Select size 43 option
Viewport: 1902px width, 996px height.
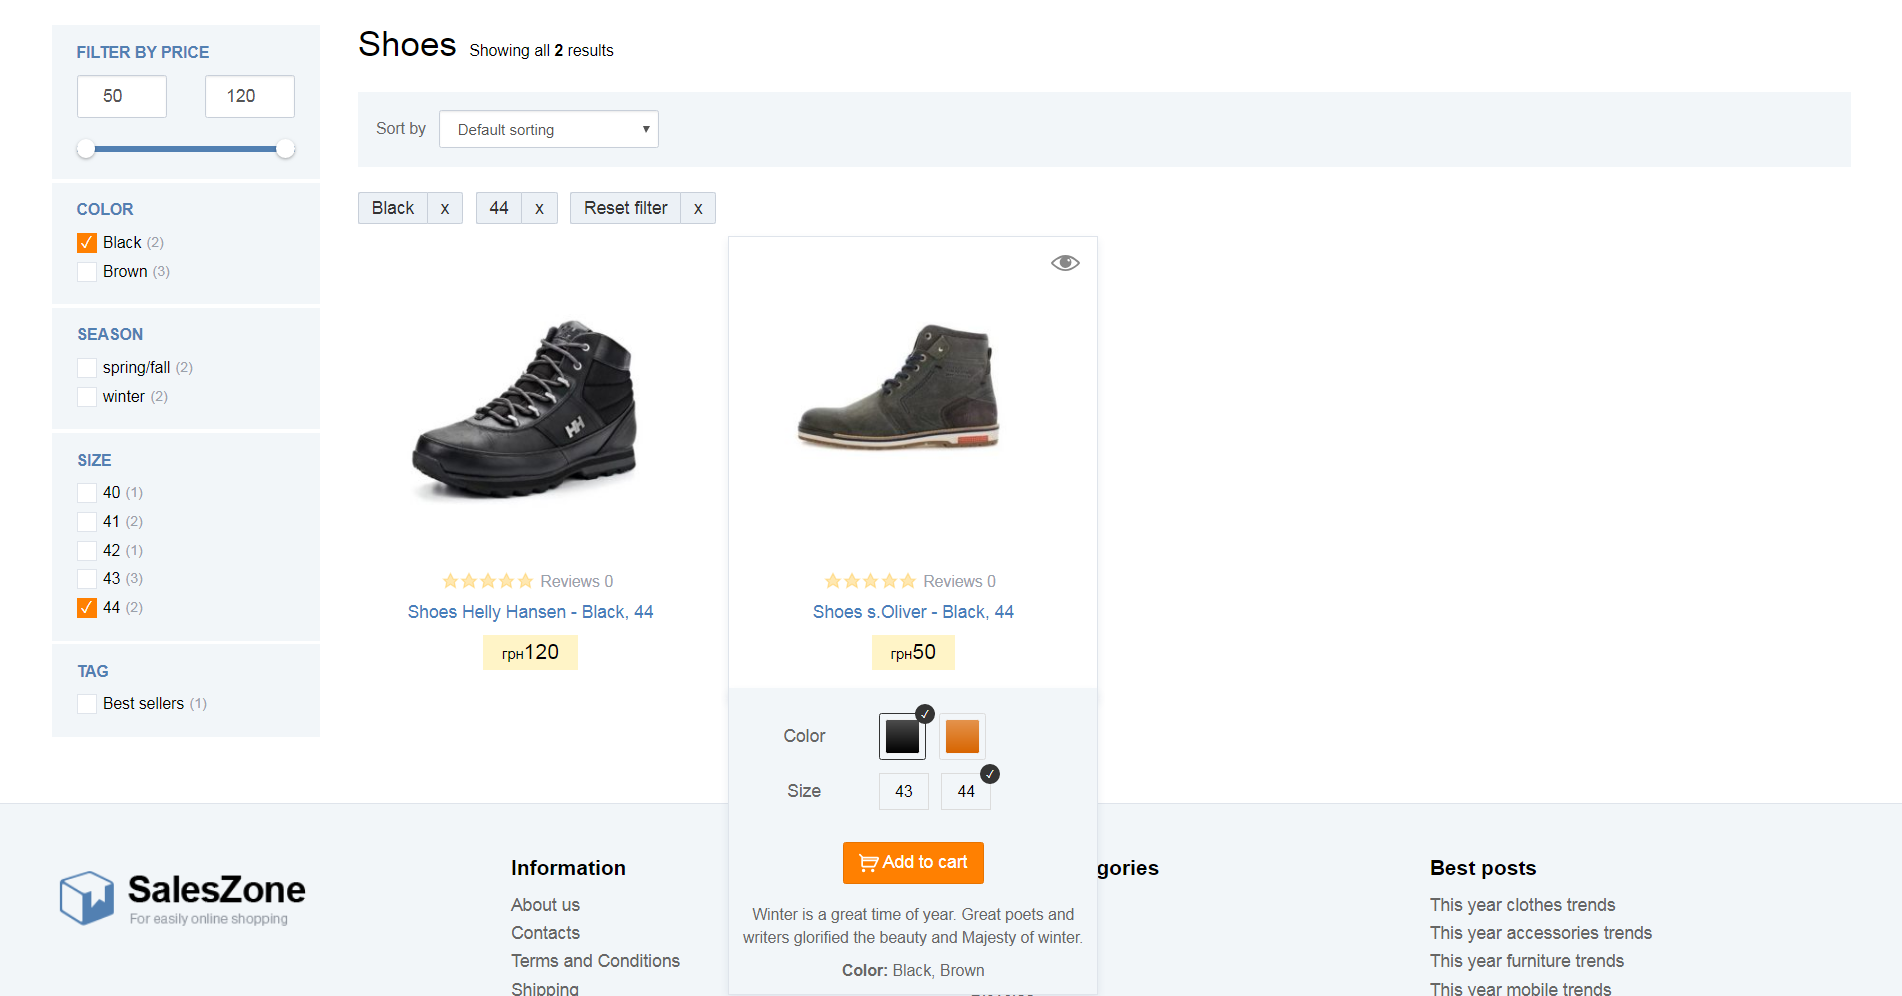coord(904,791)
